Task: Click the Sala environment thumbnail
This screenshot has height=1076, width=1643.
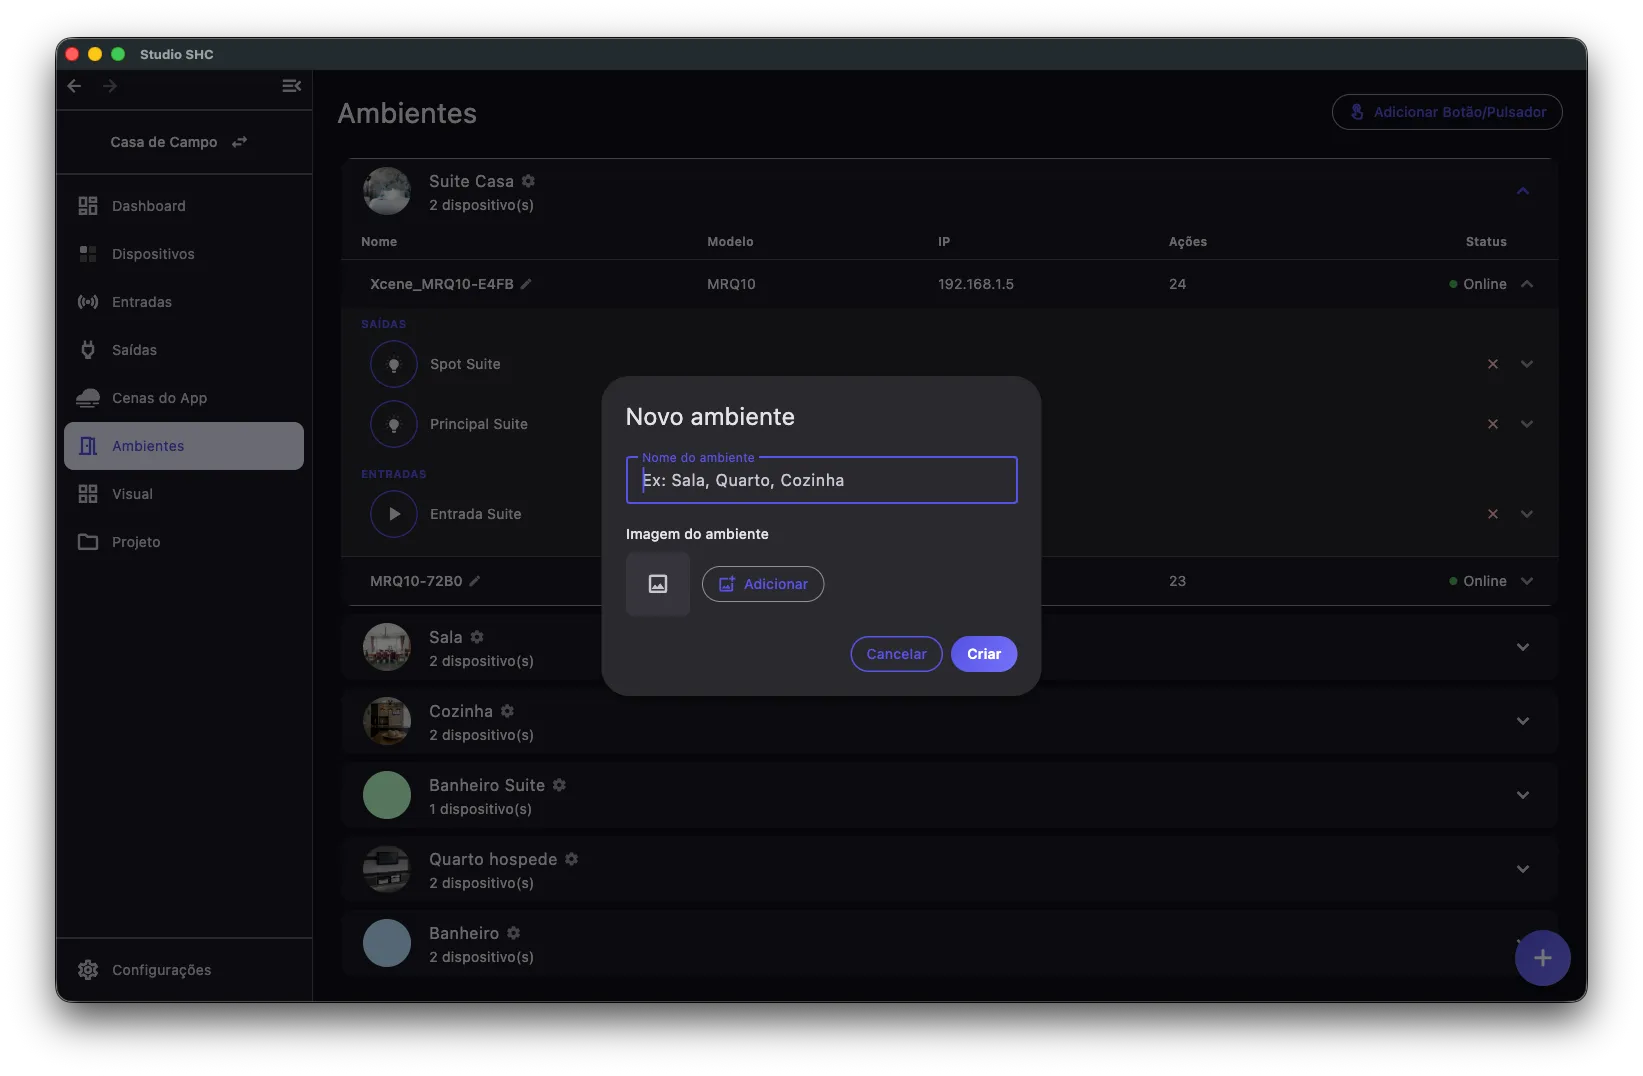Action: point(387,647)
